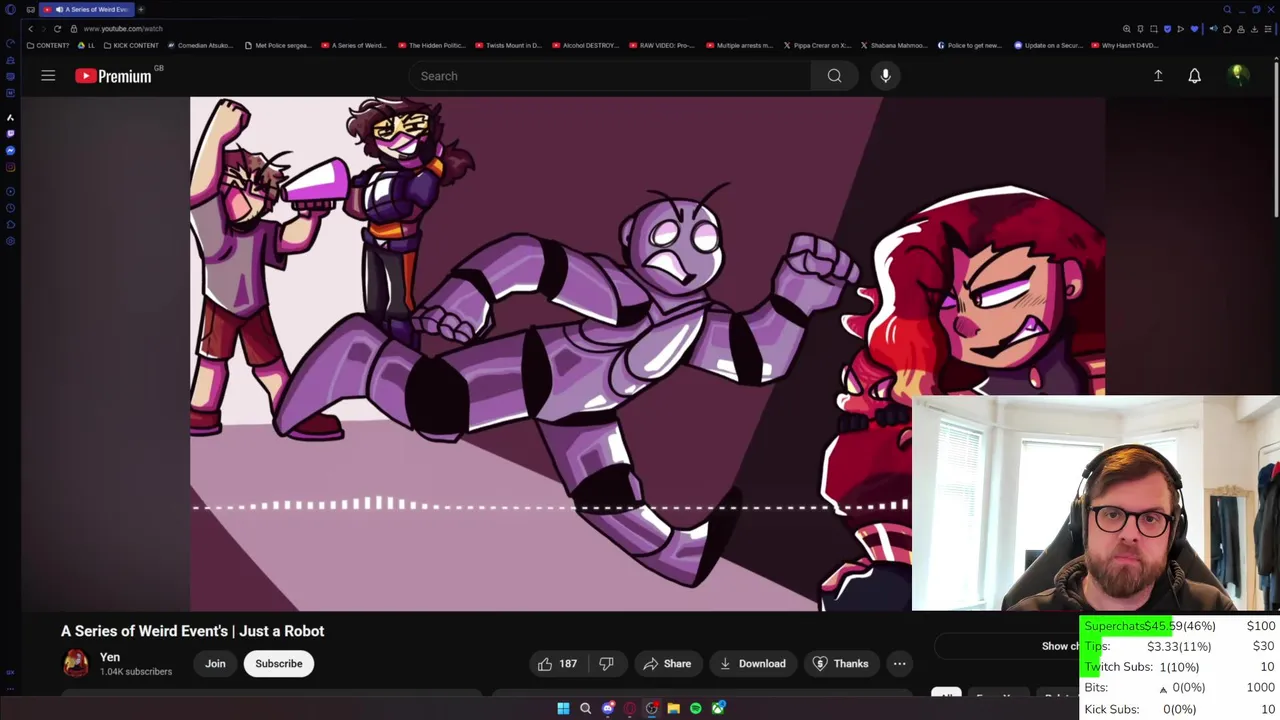Viewport: 1280px width, 720px height.
Task: Click the browser zoom magnifier icon
Action: (x=1127, y=29)
